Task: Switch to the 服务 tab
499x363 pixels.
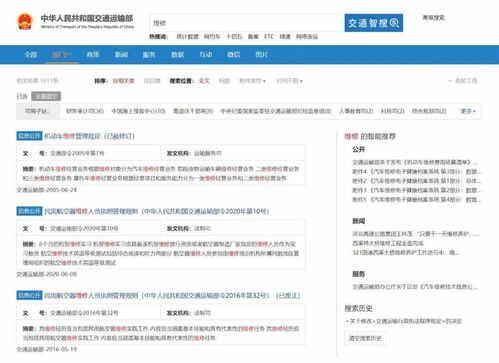Action: click(x=149, y=54)
